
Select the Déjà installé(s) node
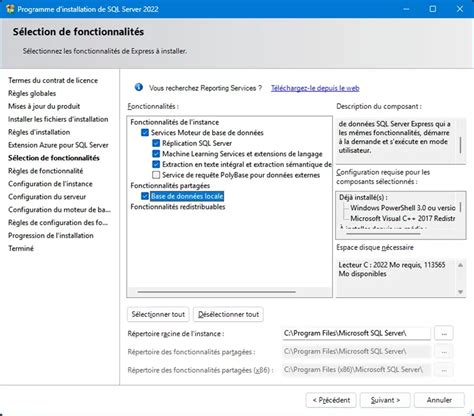363,197
